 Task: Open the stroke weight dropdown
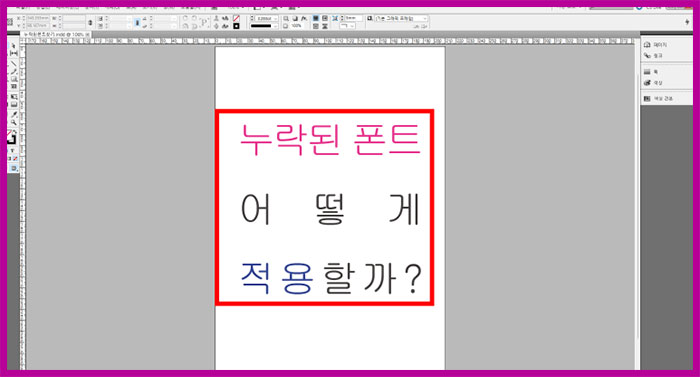coord(275,18)
